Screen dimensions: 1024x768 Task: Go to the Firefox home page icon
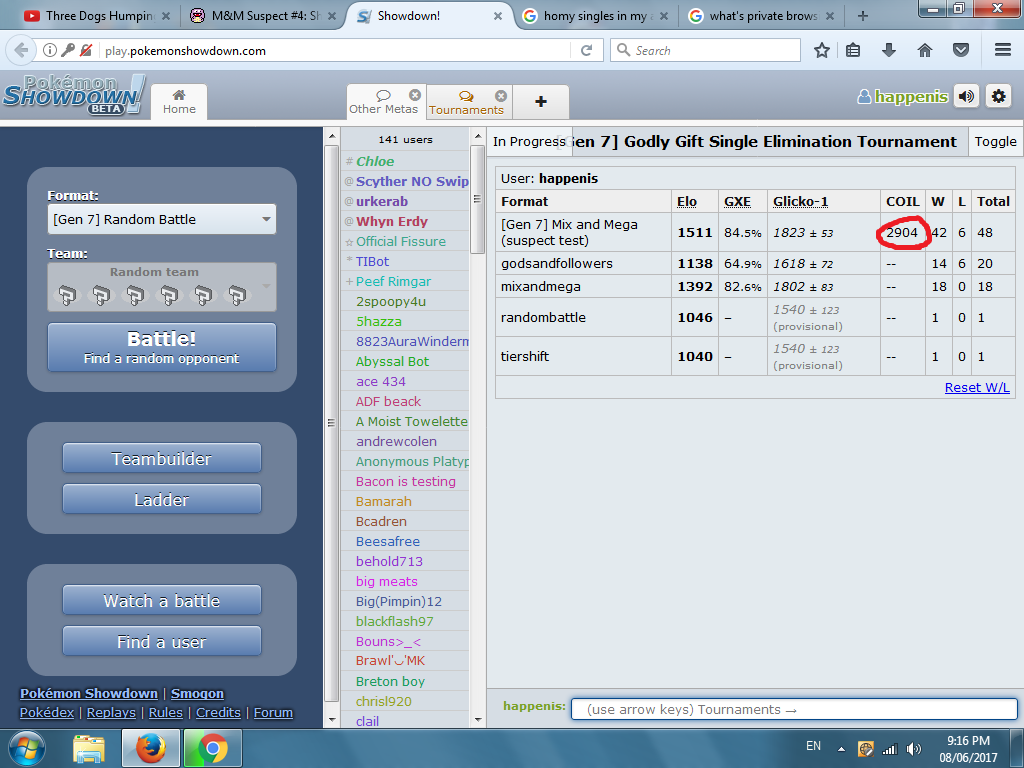[925, 50]
